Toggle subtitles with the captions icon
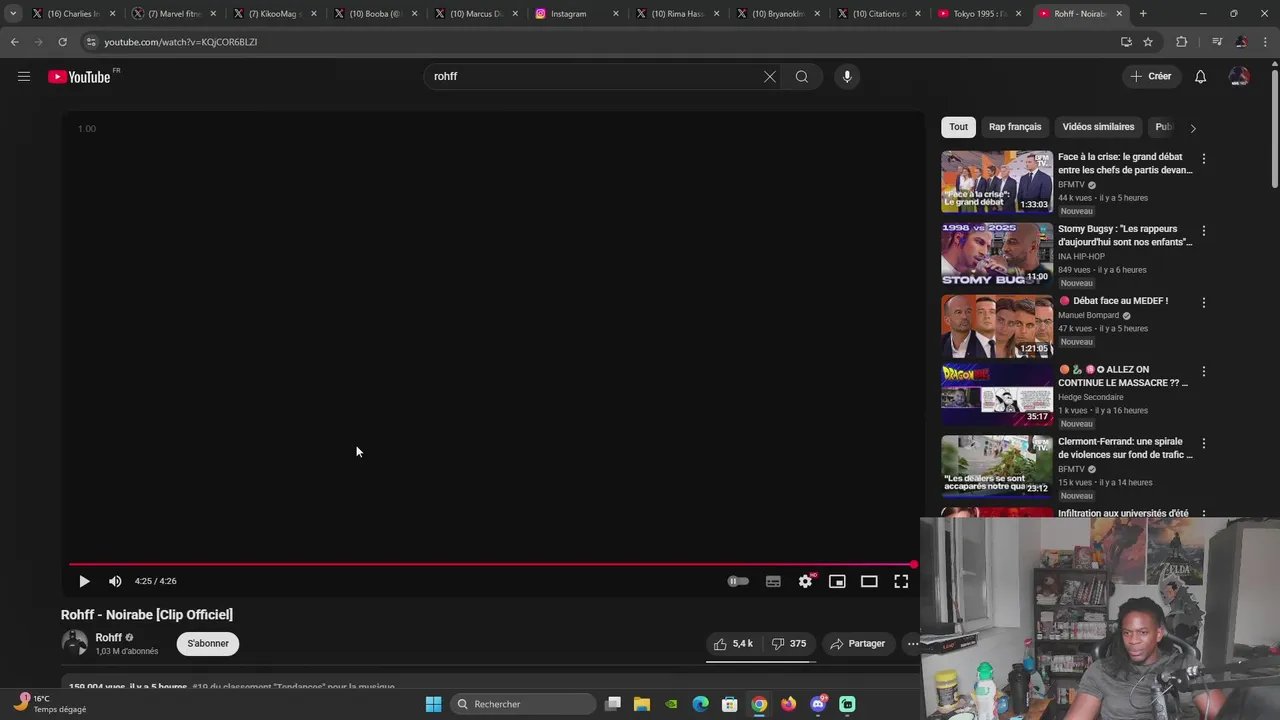This screenshot has width=1280, height=720. tap(773, 581)
